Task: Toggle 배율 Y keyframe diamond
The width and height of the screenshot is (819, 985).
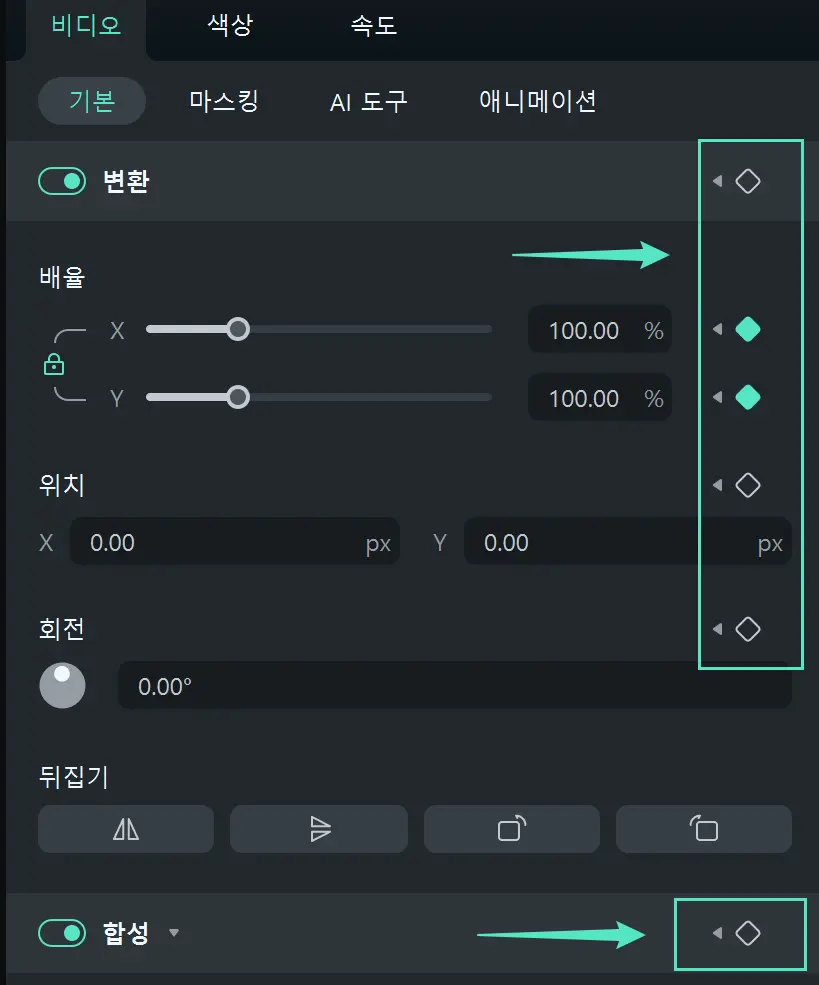Action: 747,397
